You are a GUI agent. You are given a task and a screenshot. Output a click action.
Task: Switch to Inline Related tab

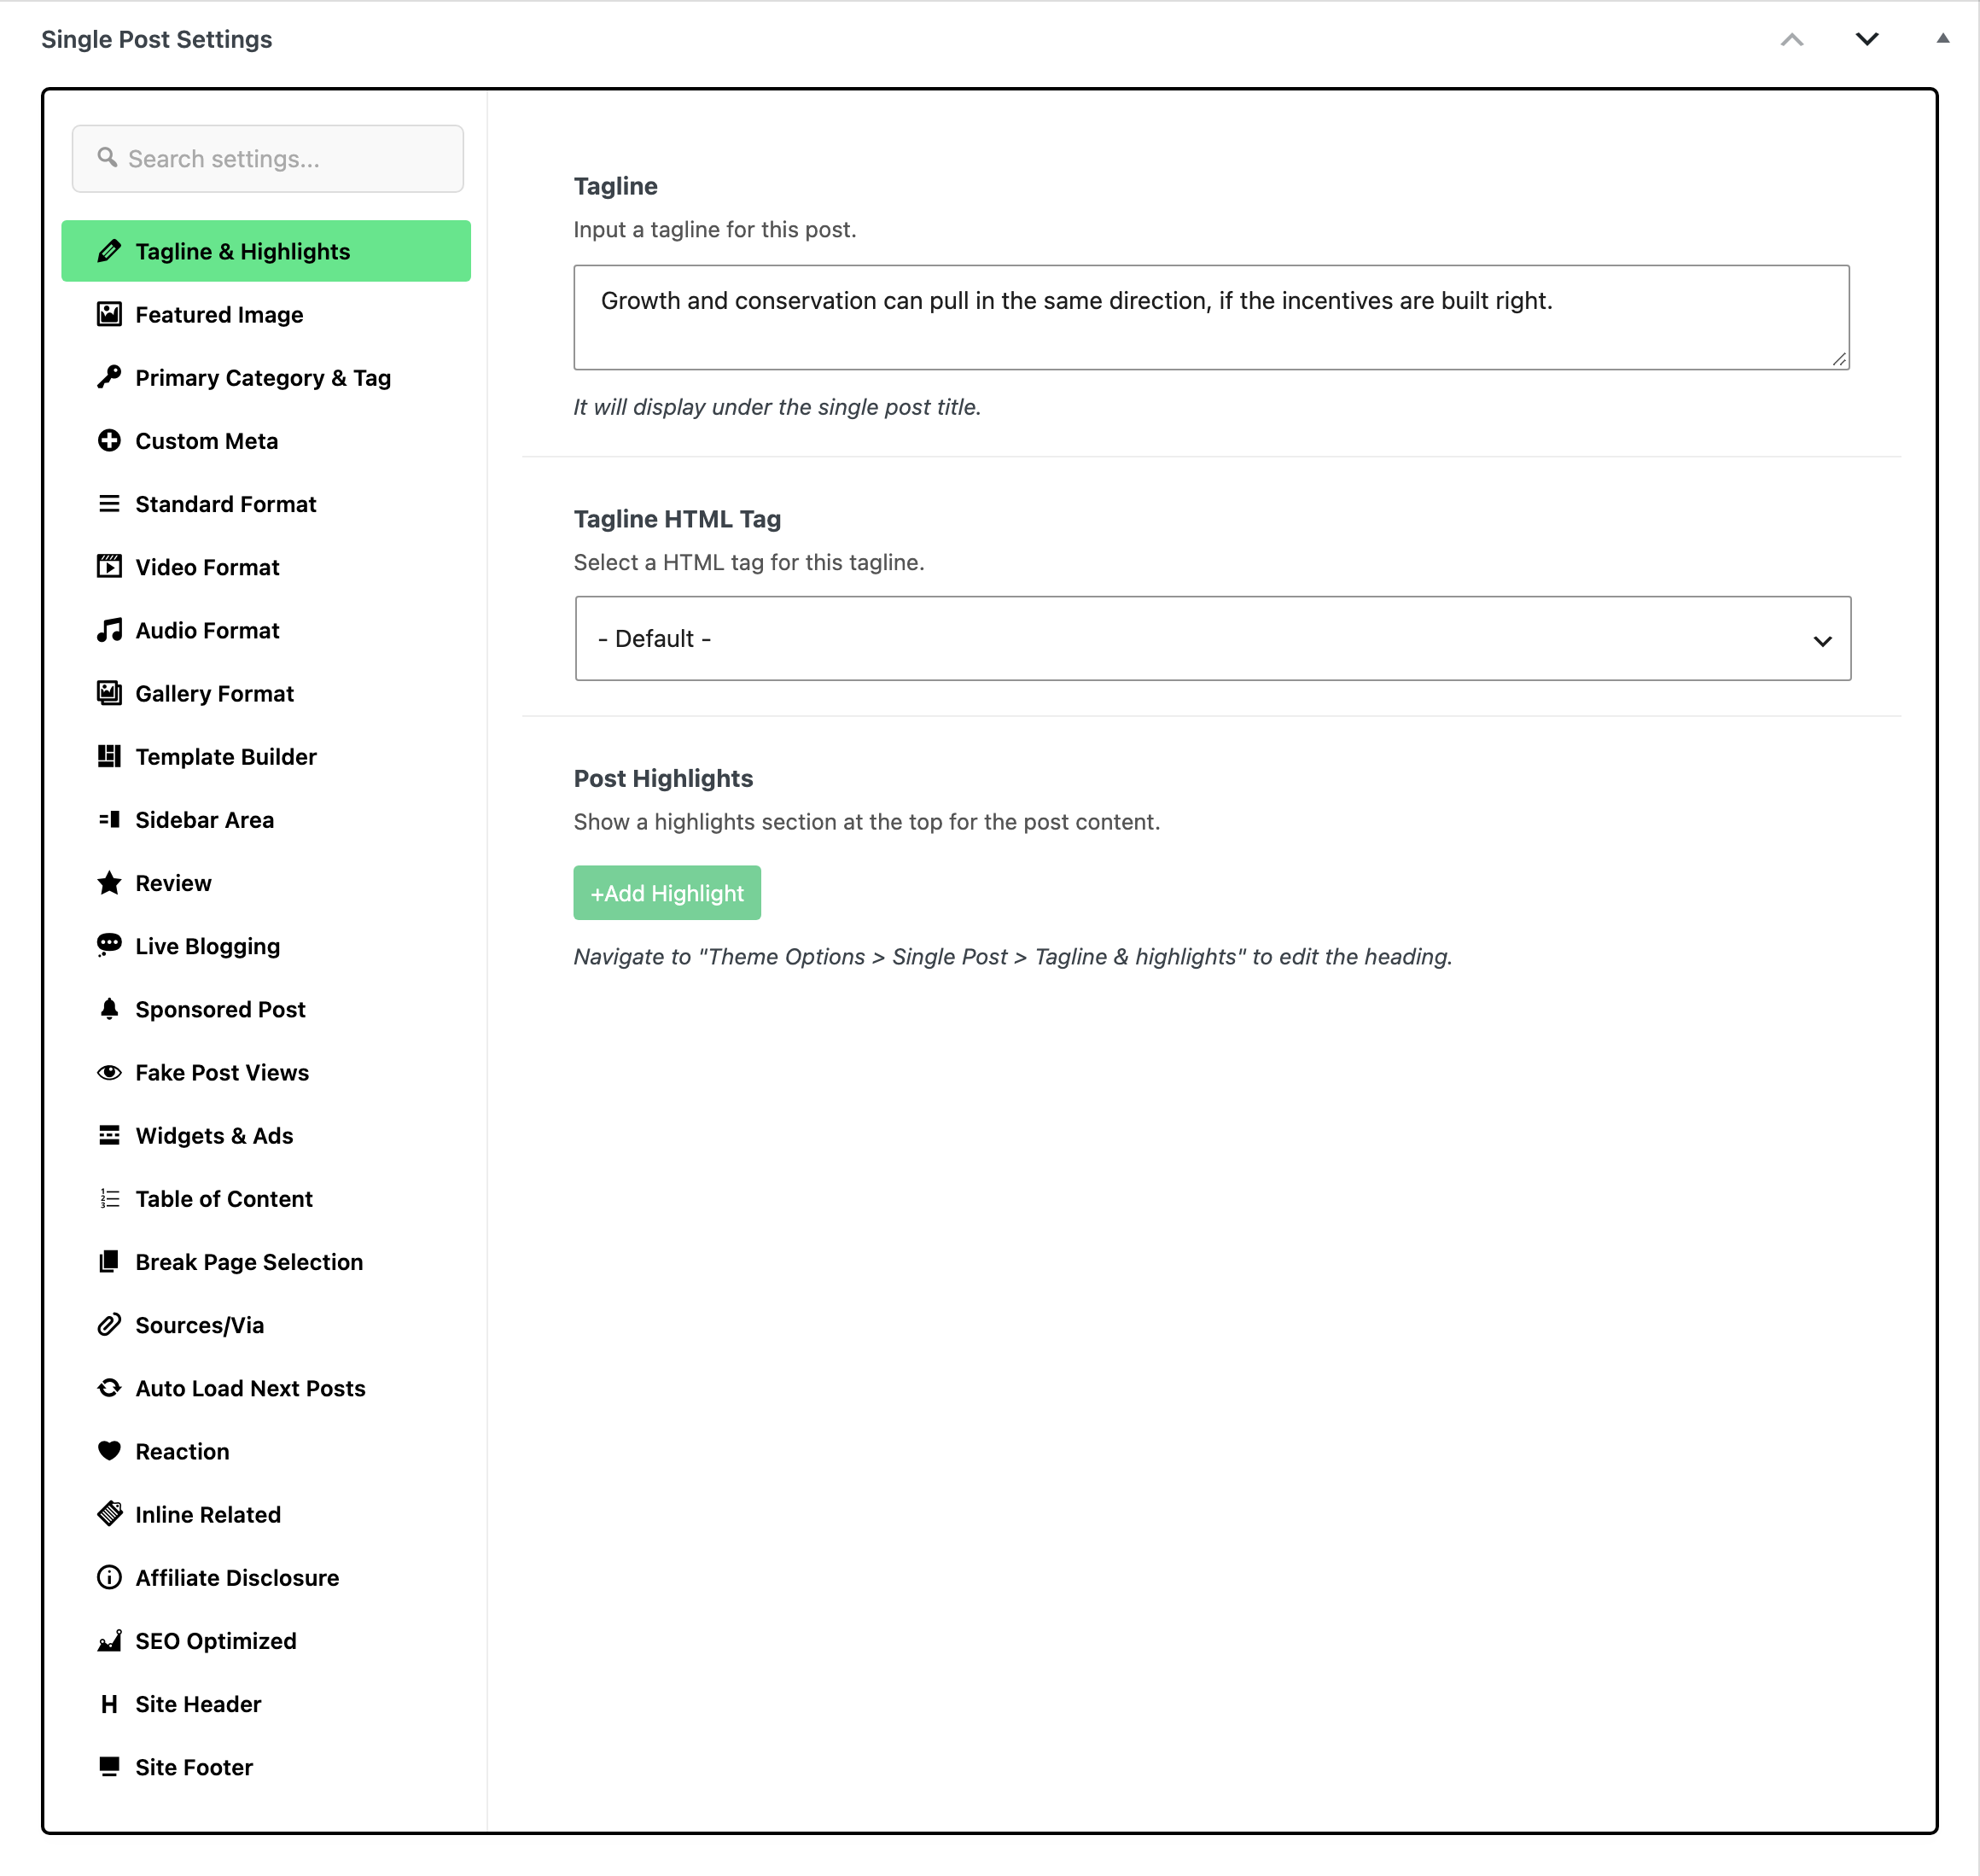[266, 1515]
